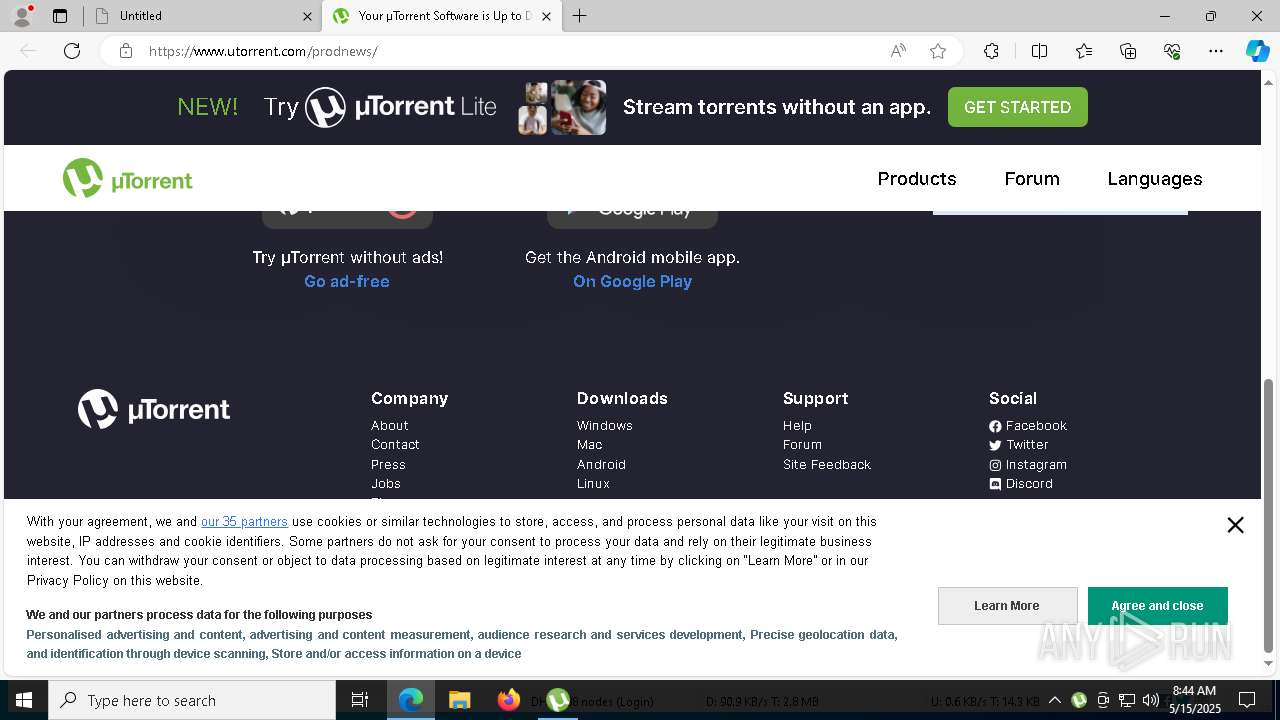Open the Press footer link
The height and width of the screenshot is (720, 1280).
click(388, 465)
